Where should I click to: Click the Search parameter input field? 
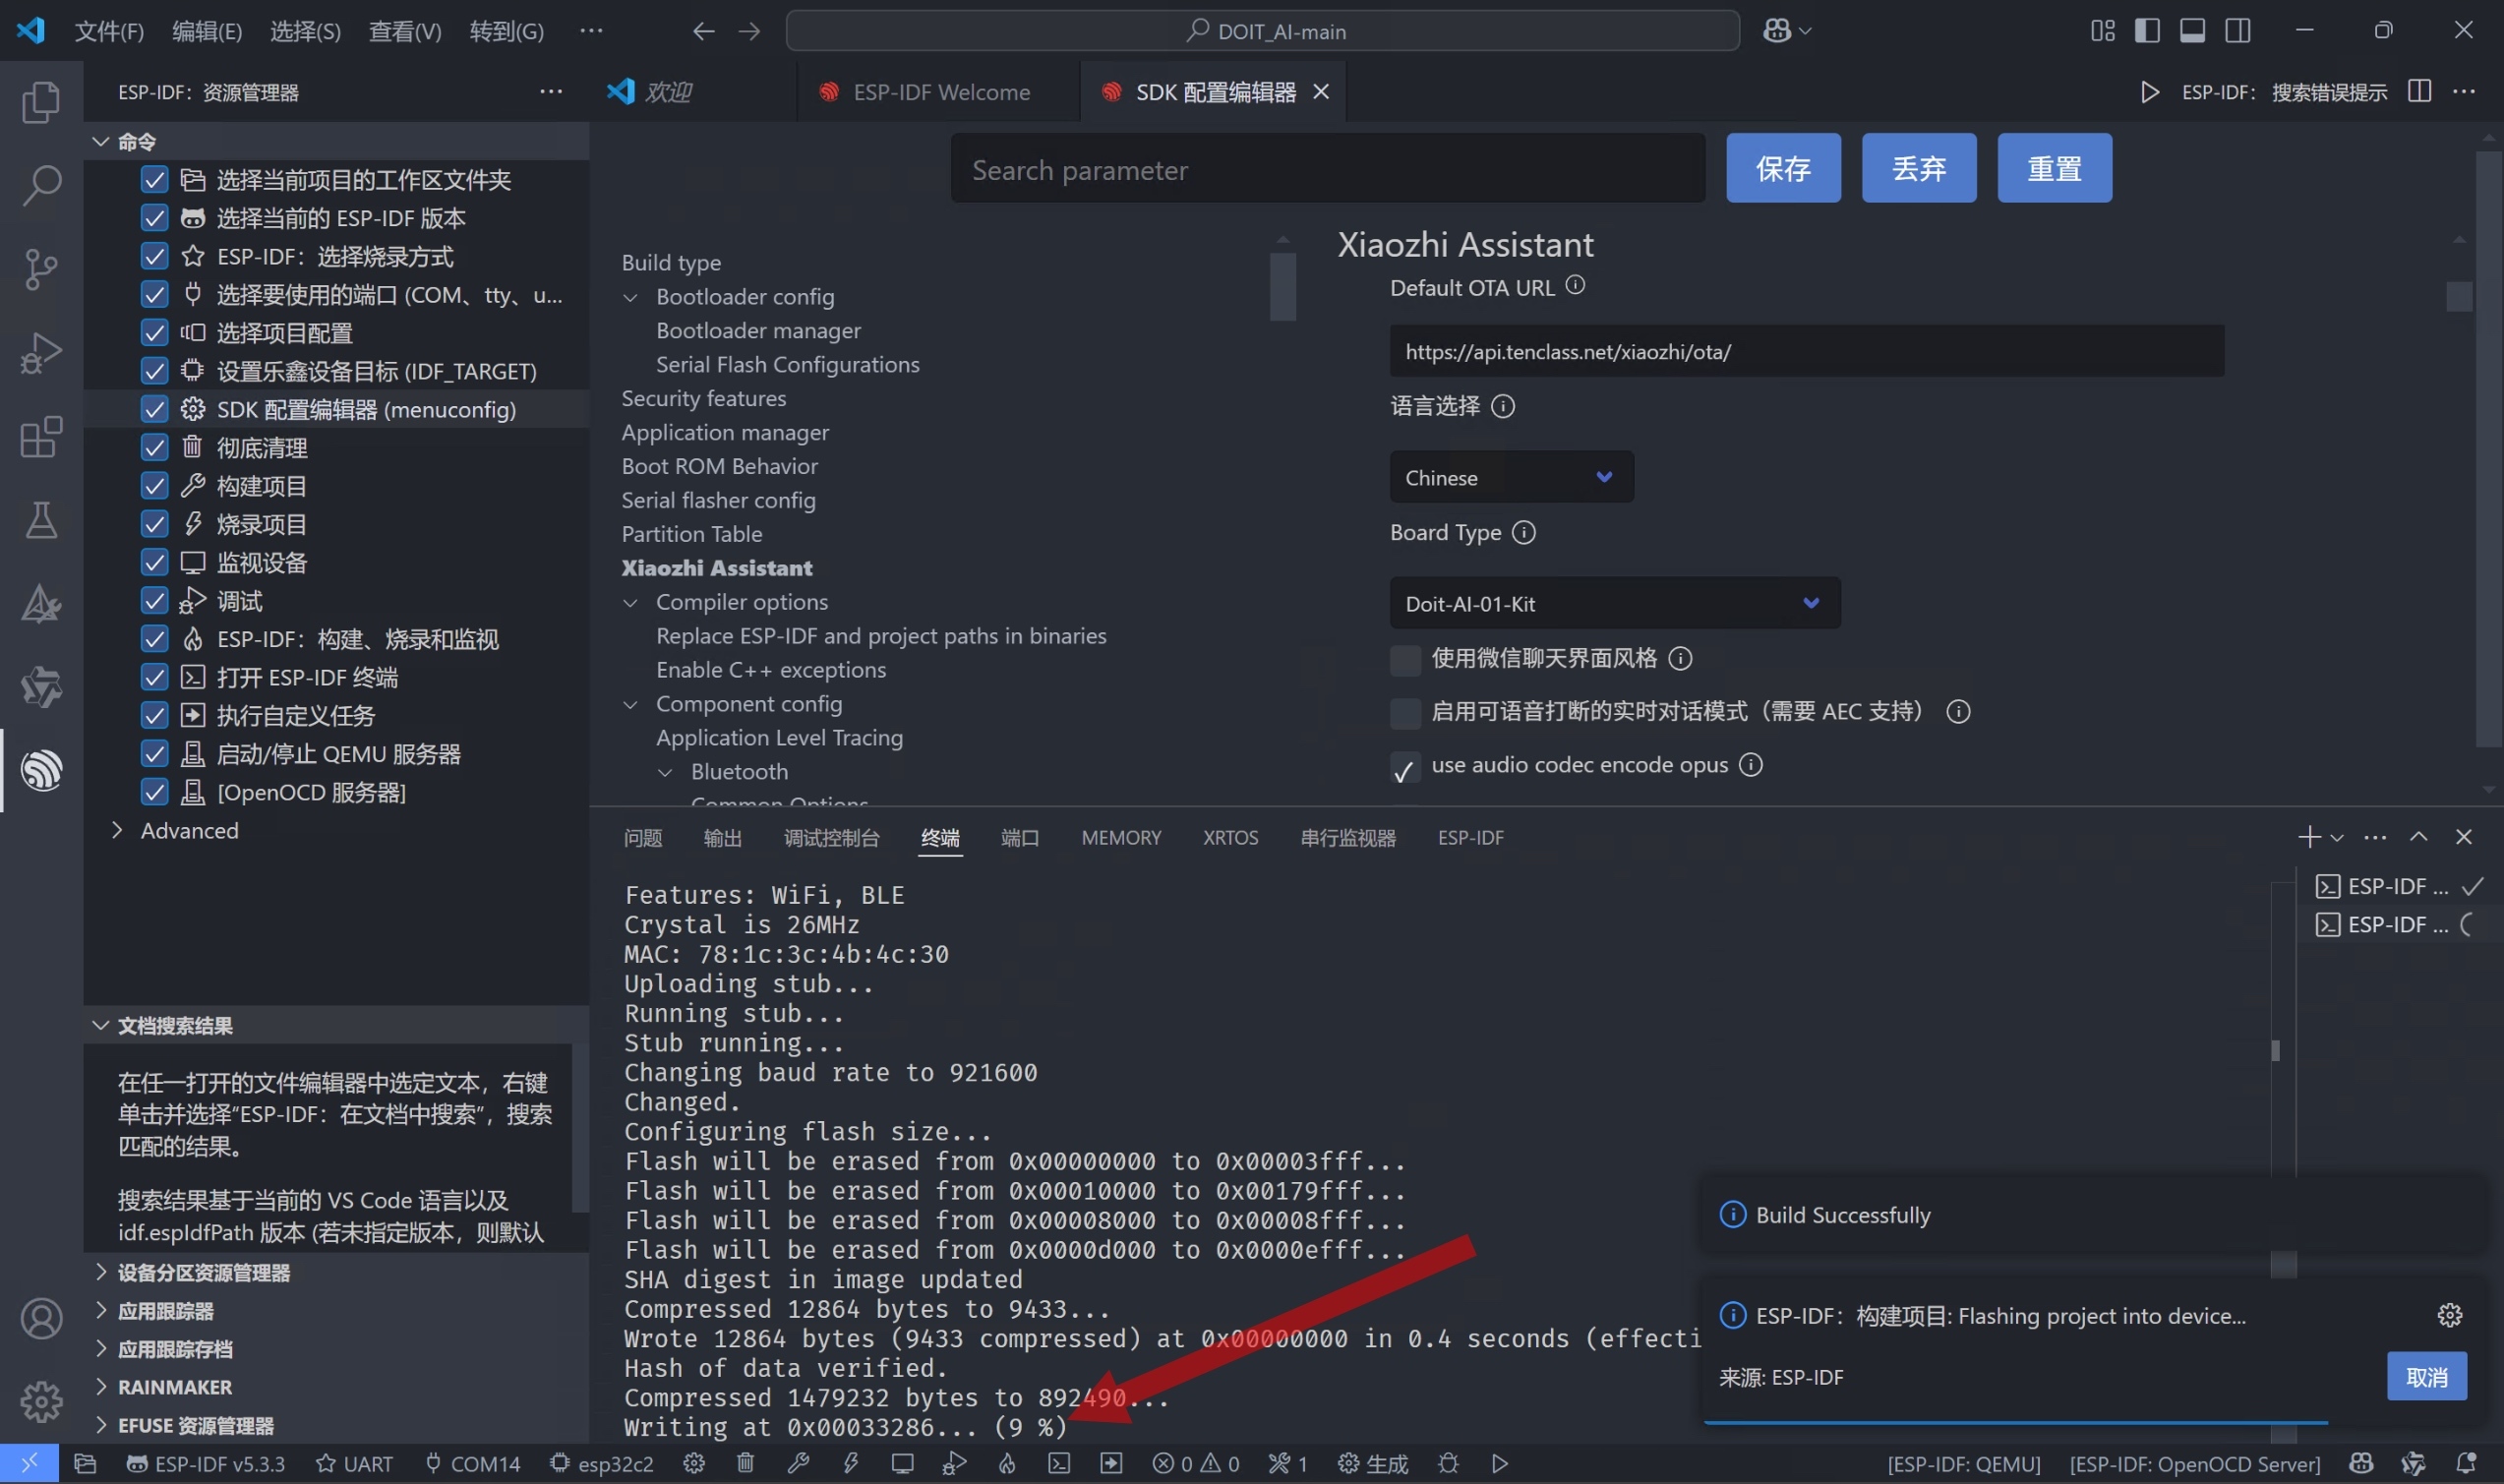click(1327, 169)
